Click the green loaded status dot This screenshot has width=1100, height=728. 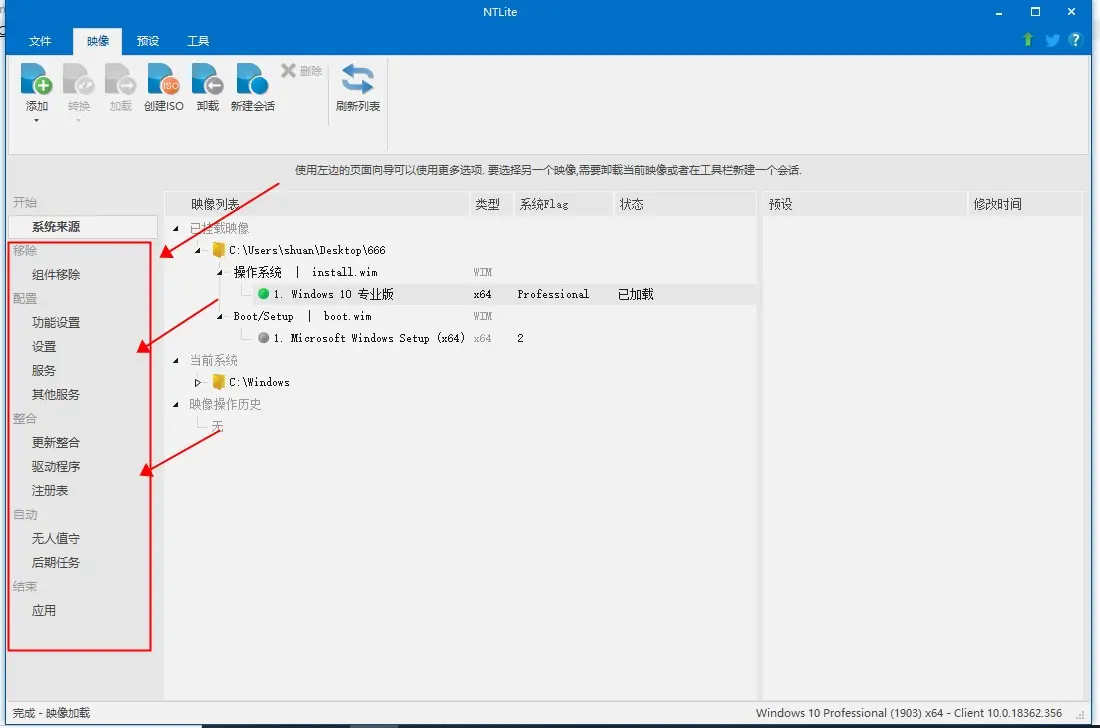click(x=264, y=294)
